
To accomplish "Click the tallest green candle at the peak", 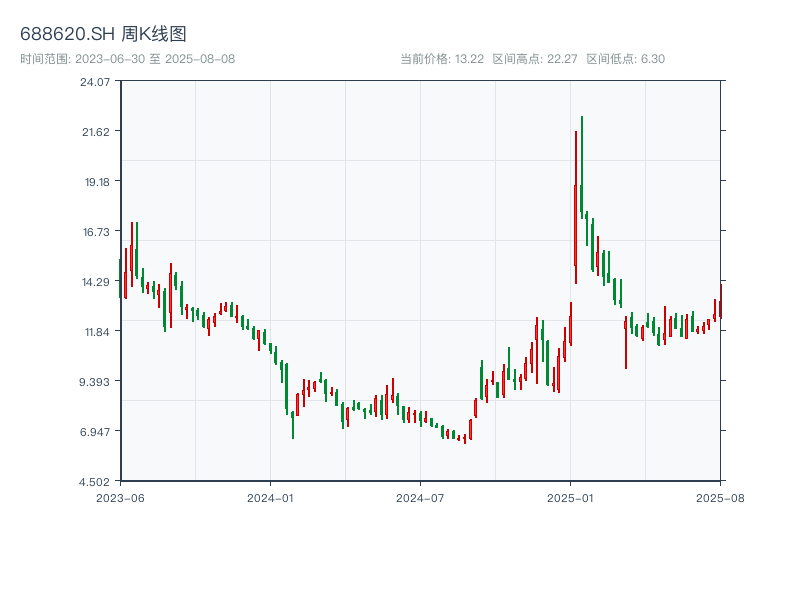I will pos(582,170).
